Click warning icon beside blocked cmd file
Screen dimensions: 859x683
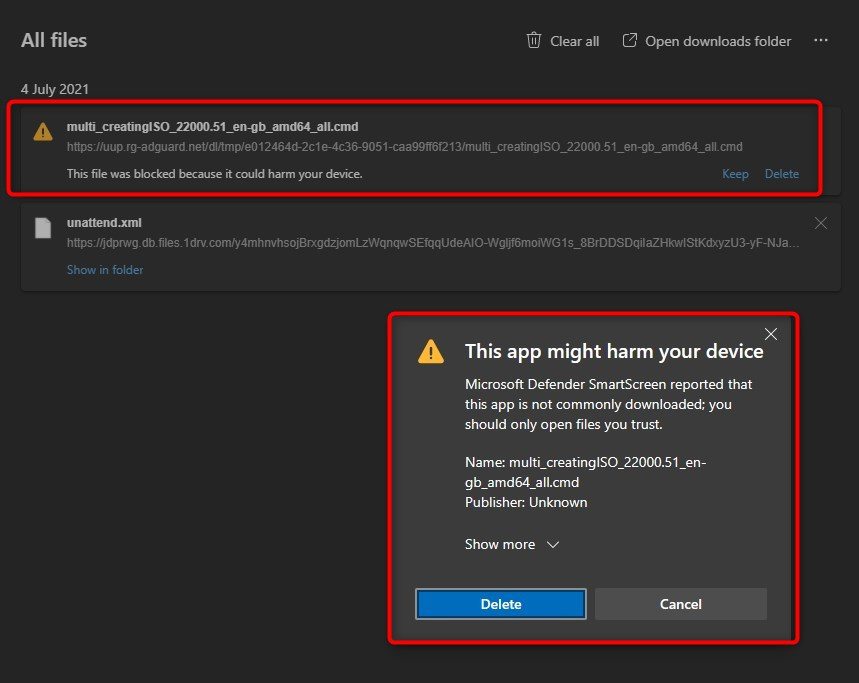(43, 131)
